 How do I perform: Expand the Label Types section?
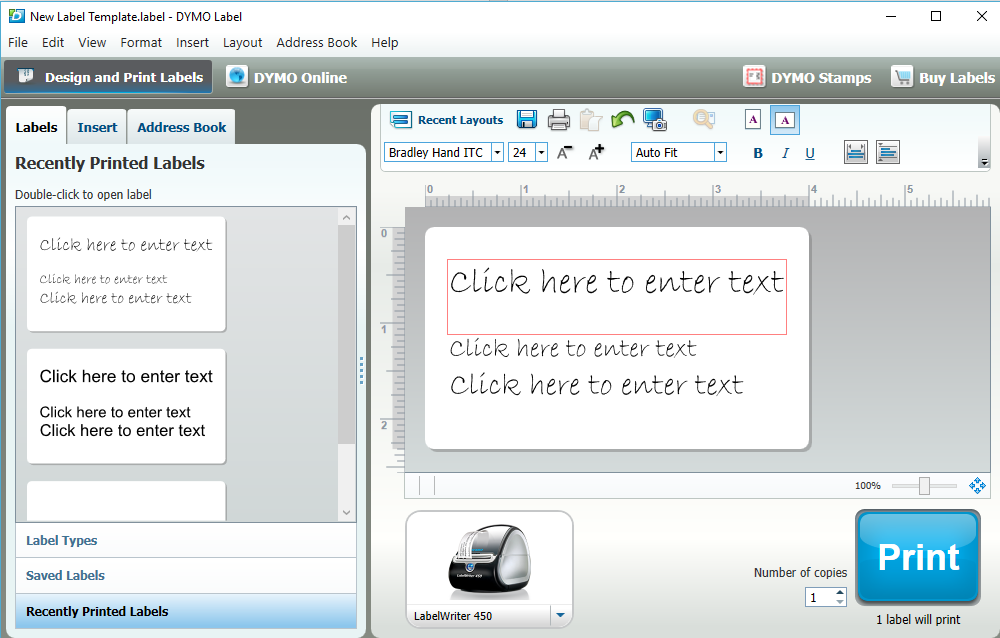pos(186,540)
